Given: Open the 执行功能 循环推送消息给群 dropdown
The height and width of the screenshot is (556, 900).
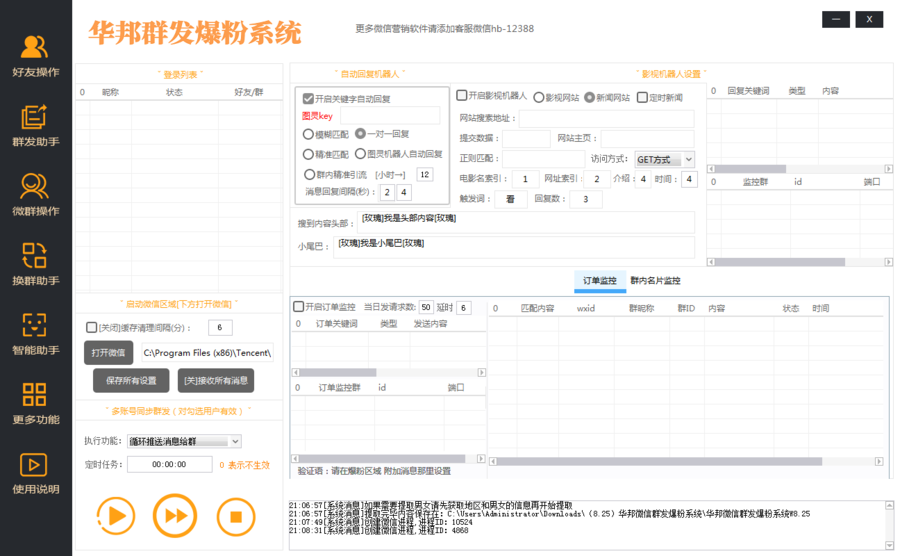Looking at the screenshot, I should tap(184, 441).
